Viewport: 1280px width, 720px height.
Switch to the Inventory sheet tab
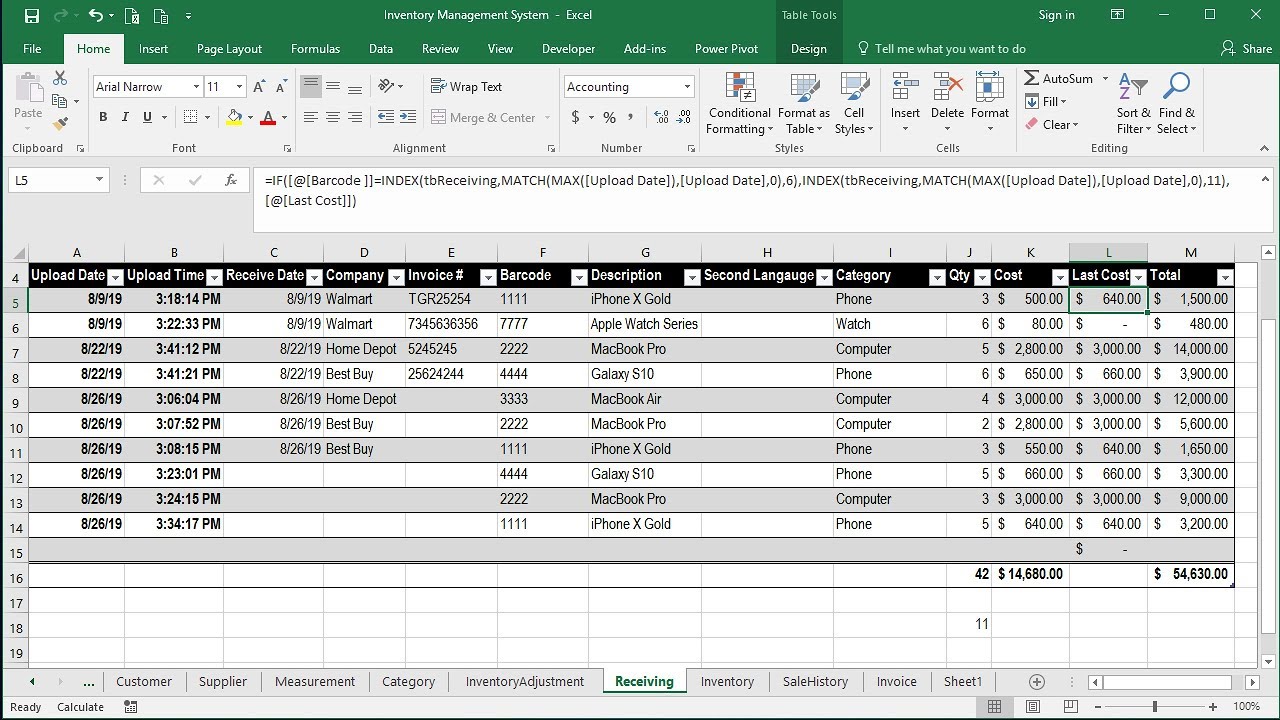coord(727,681)
